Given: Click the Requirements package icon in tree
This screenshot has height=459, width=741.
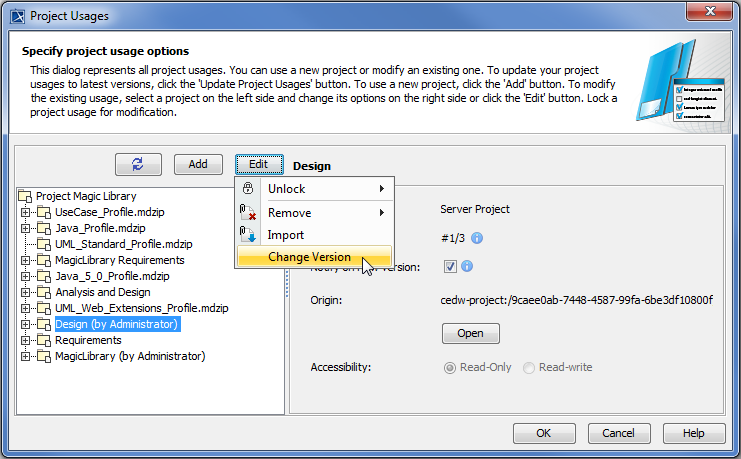Looking at the screenshot, I should pos(43,340).
